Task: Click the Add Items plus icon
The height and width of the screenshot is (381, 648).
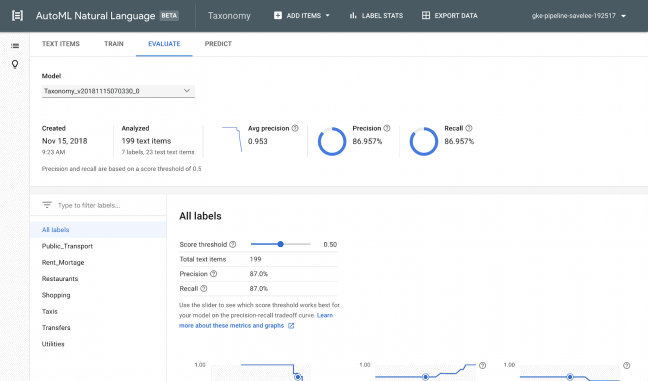Action: 278,16
